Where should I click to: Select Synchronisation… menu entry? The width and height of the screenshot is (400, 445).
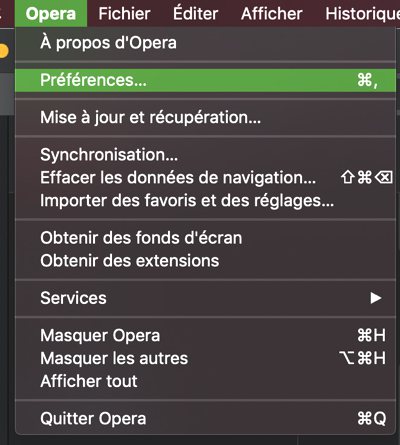click(x=205, y=155)
